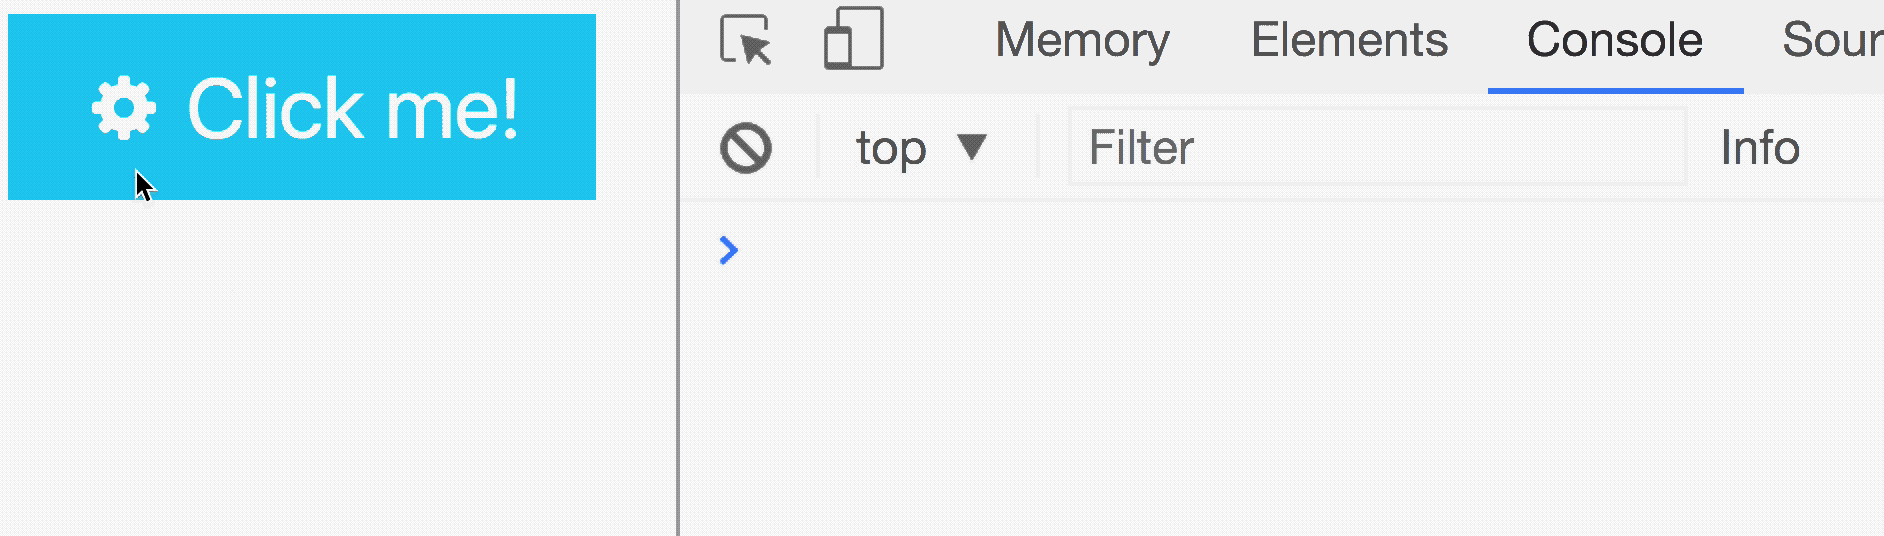Screen dimensions: 1884x536
Task: Open the partially visible Sources tab
Action: coord(1832,41)
